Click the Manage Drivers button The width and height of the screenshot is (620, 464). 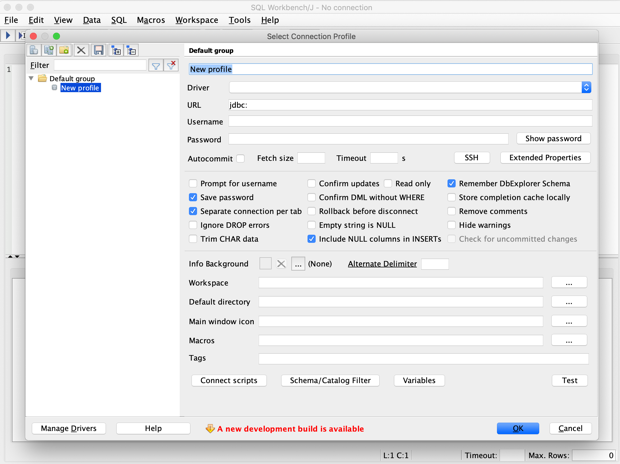pyautogui.click(x=69, y=428)
